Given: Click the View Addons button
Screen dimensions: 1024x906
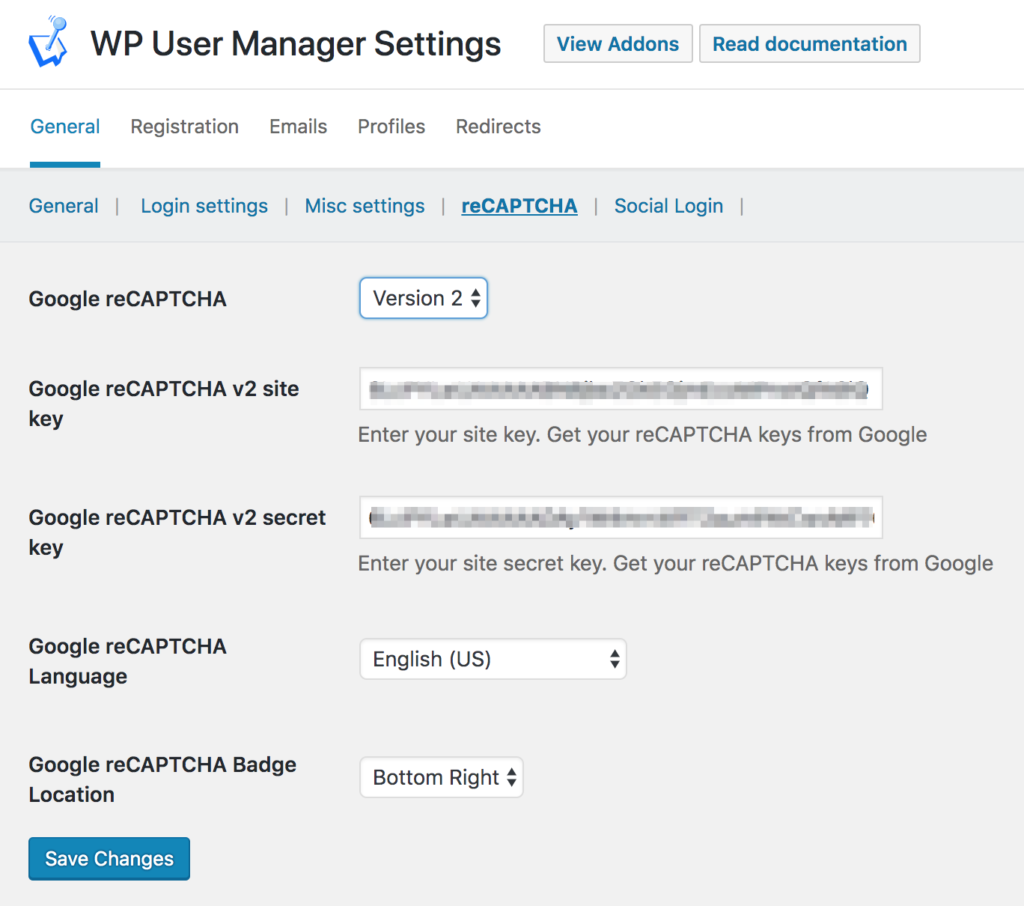Looking at the screenshot, I should pyautogui.click(x=617, y=43).
